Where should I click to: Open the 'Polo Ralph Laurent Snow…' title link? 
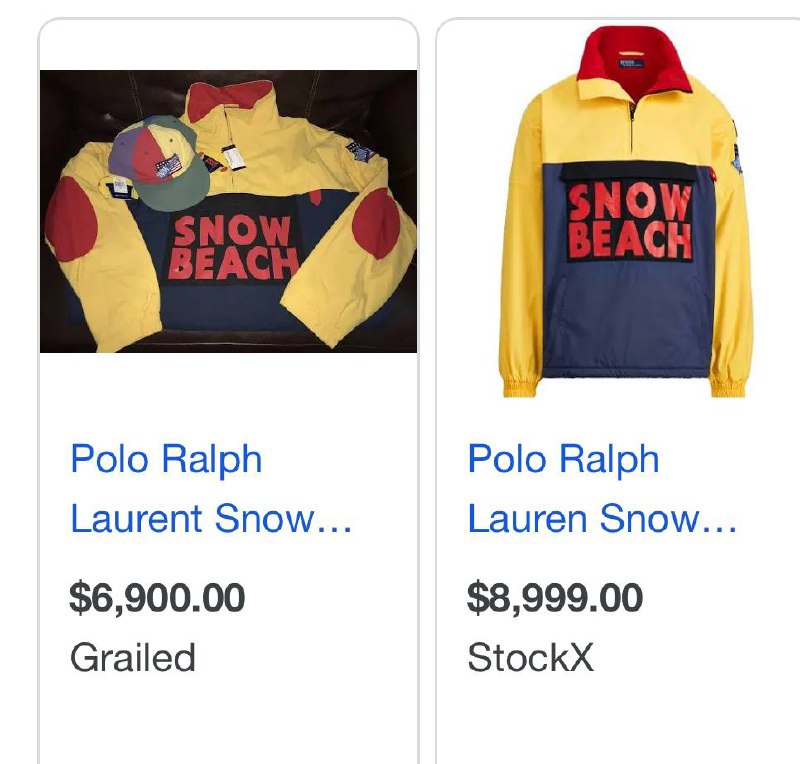[x=211, y=488]
